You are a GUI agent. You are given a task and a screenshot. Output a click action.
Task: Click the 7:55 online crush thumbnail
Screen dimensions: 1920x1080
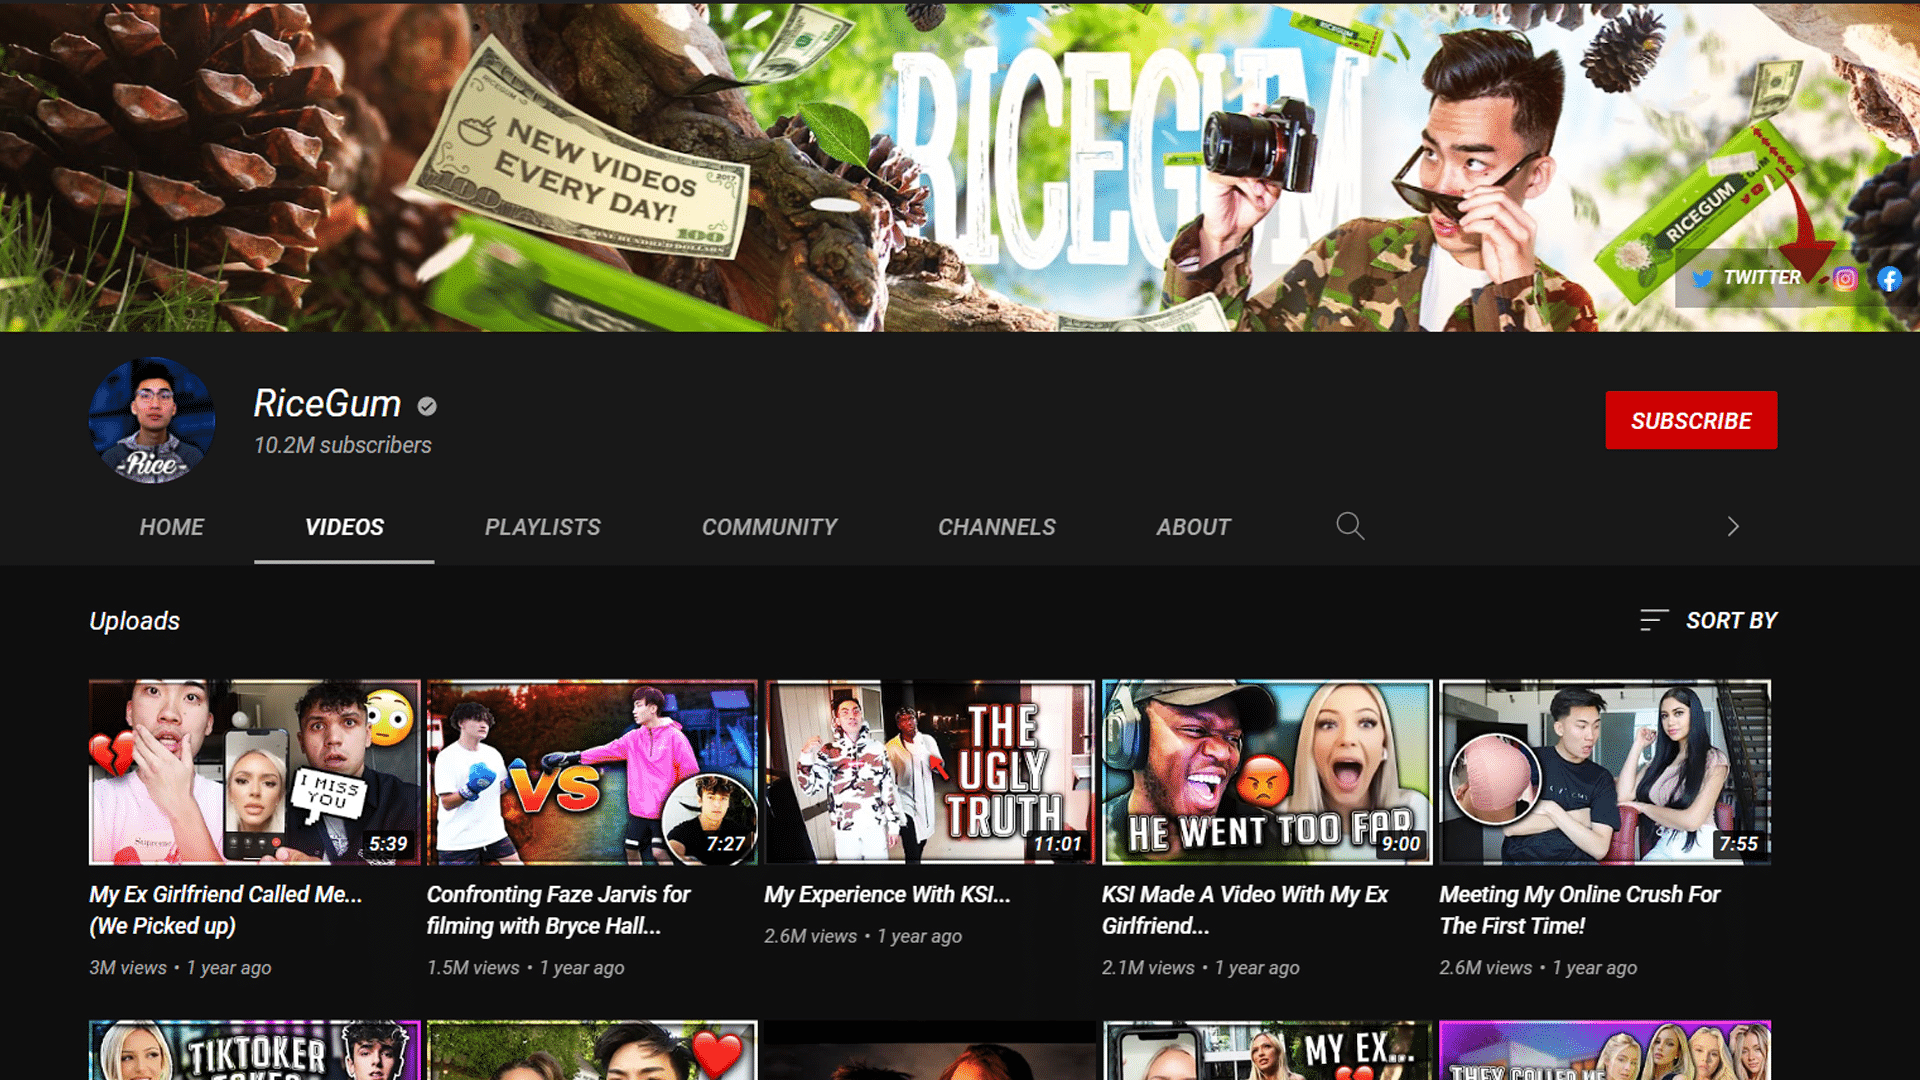click(x=1605, y=772)
